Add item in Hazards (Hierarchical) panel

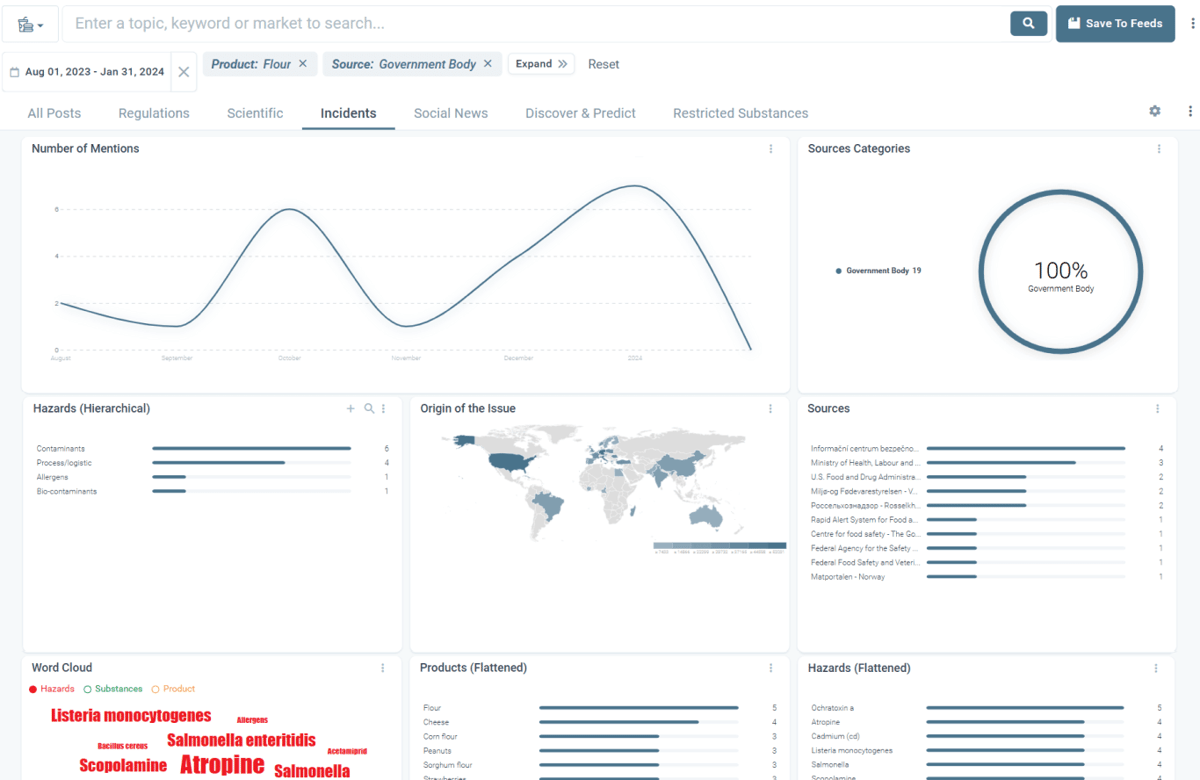(x=350, y=409)
